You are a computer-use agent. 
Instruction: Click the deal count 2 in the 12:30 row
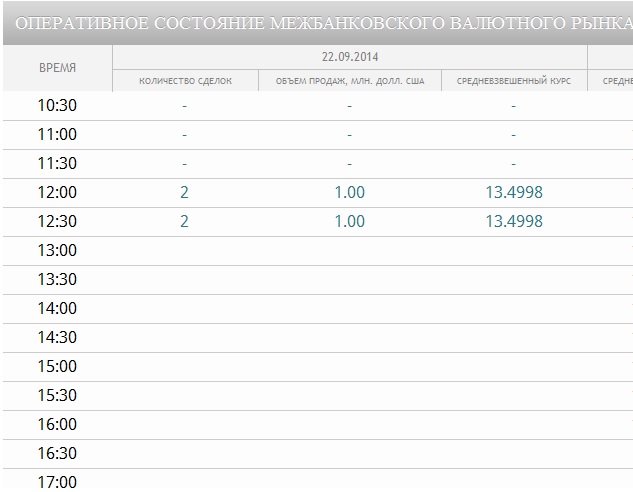(184, 221)
